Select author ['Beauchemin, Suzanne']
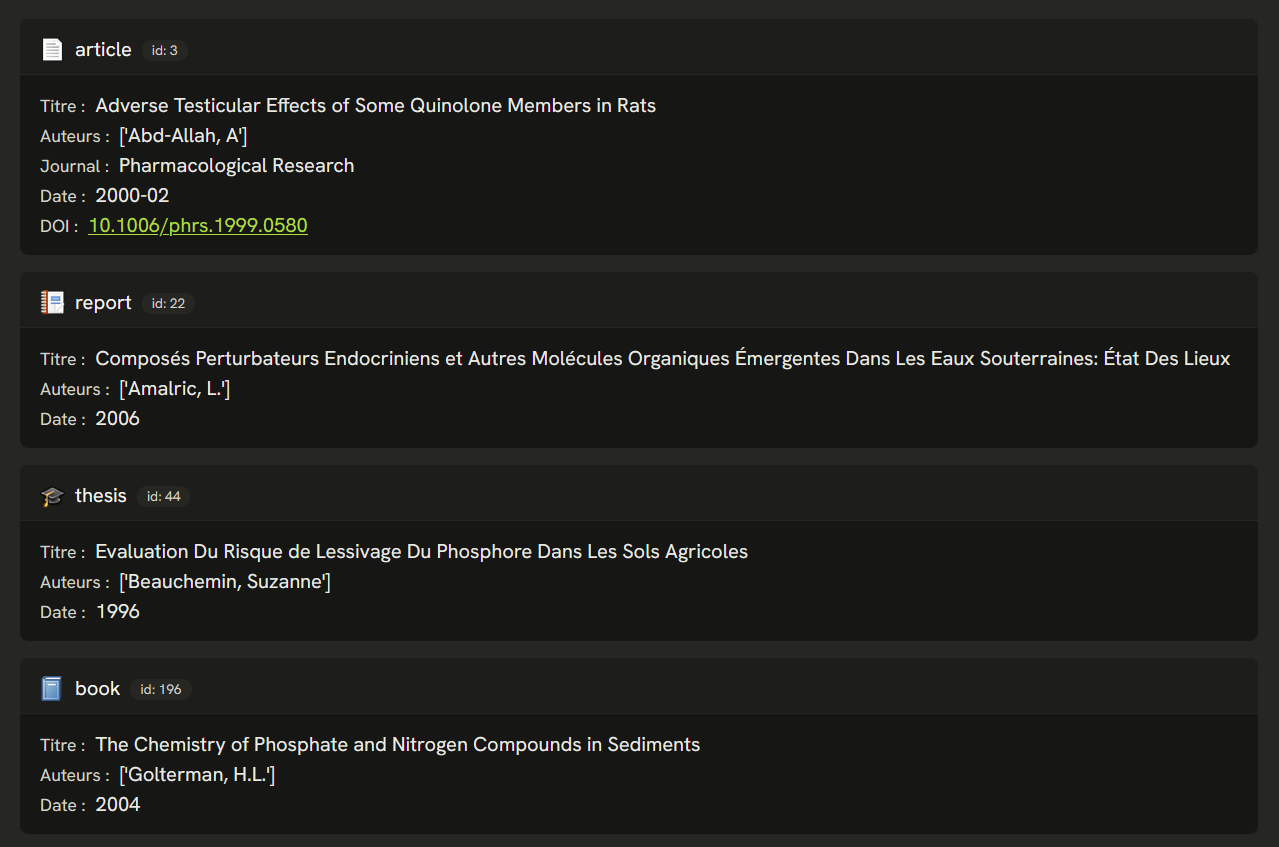Image resolution: width=1279 pixels, height=847 pixels. point(225,582)
